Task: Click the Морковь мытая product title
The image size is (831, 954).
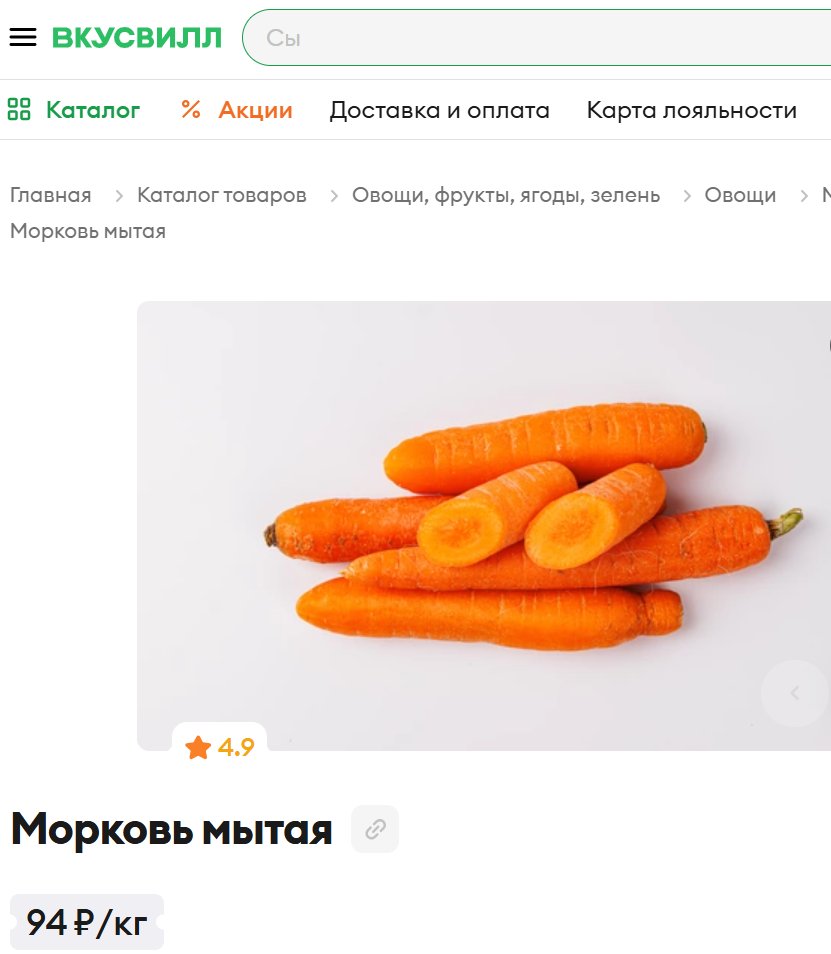Action: (172, 829)
